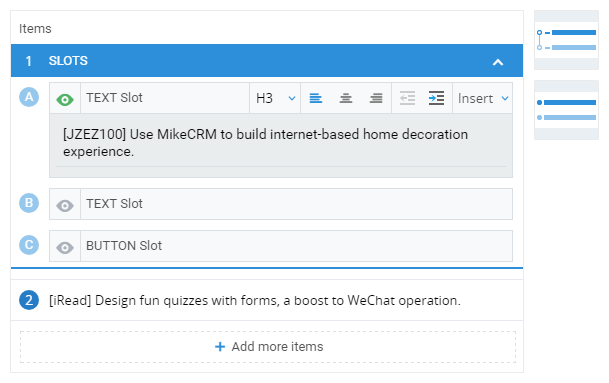Center-align text in slot A
This screenshot has height=383, width=609.
(x=346, y=98)
